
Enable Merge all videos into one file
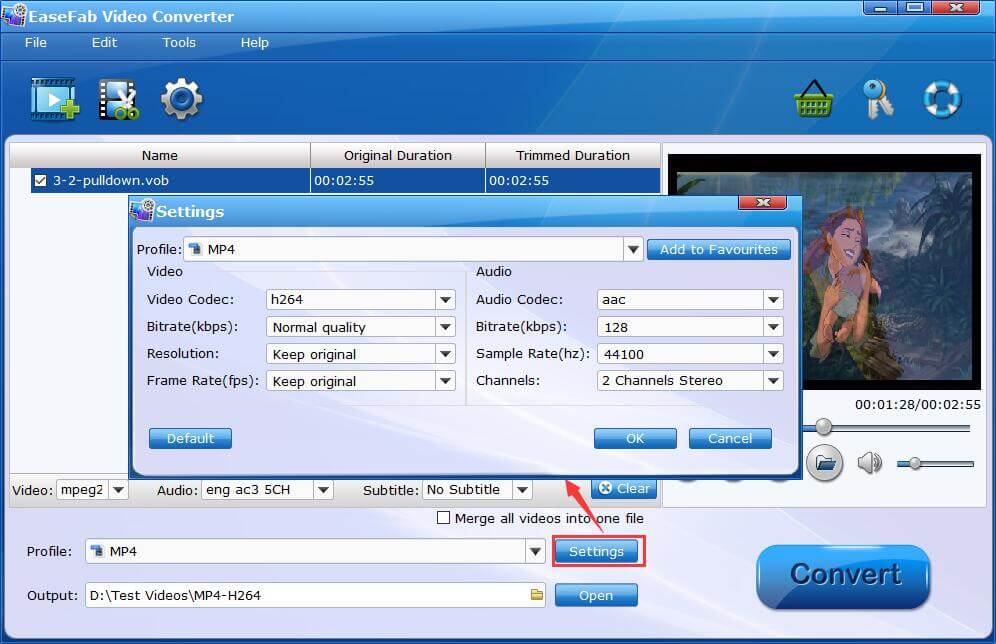[x=442, y=518]
